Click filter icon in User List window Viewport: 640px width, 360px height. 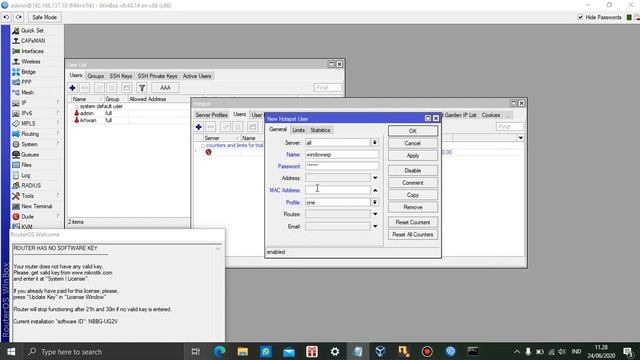pyautogui.click(x=142, y=88)
